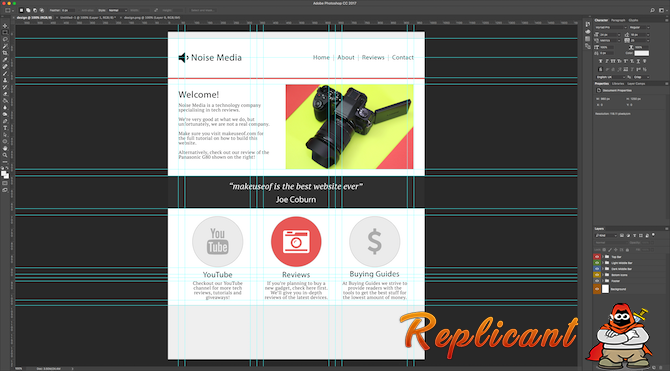
Task: Select the Zoom tool magnifier
Action: click(x=5, y=155)
